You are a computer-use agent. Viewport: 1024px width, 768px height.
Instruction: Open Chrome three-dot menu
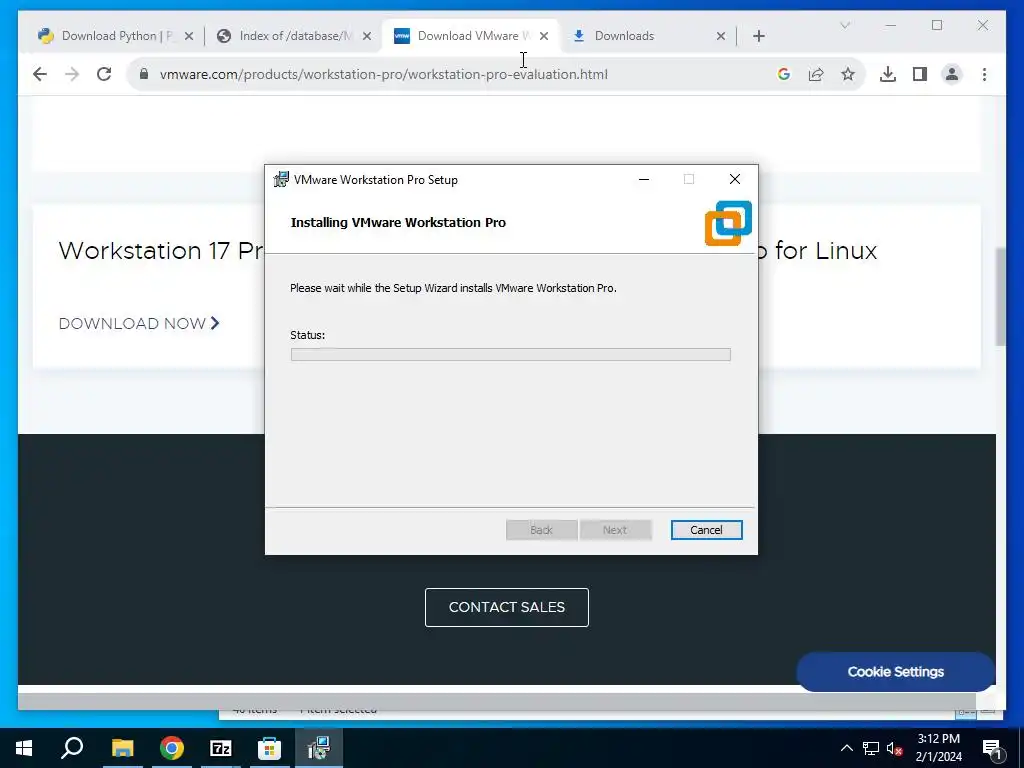984,74
